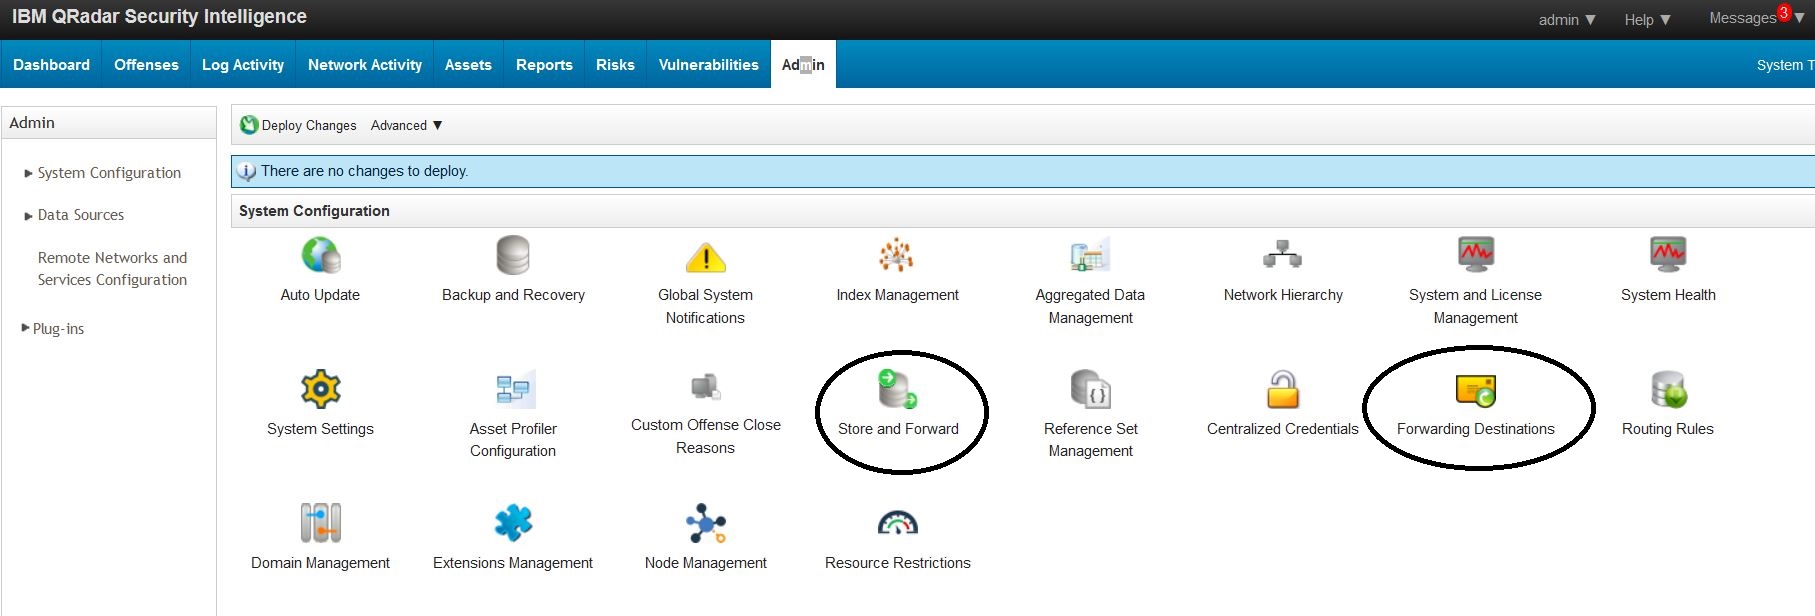Switch to the Network Activity tab
The image size is (1815, 616).
pyautogui.click(x=365, y=64)
